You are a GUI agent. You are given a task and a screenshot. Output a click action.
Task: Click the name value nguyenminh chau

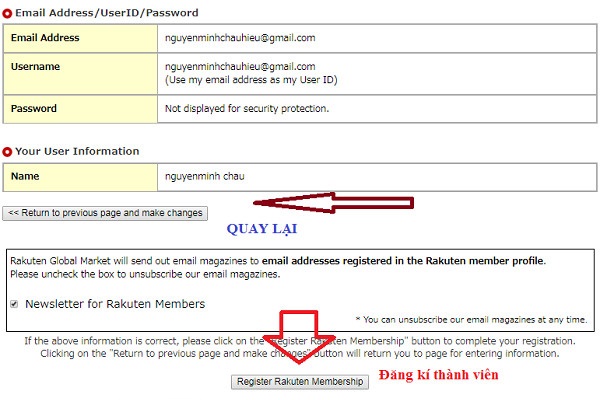tap(205, 176)
